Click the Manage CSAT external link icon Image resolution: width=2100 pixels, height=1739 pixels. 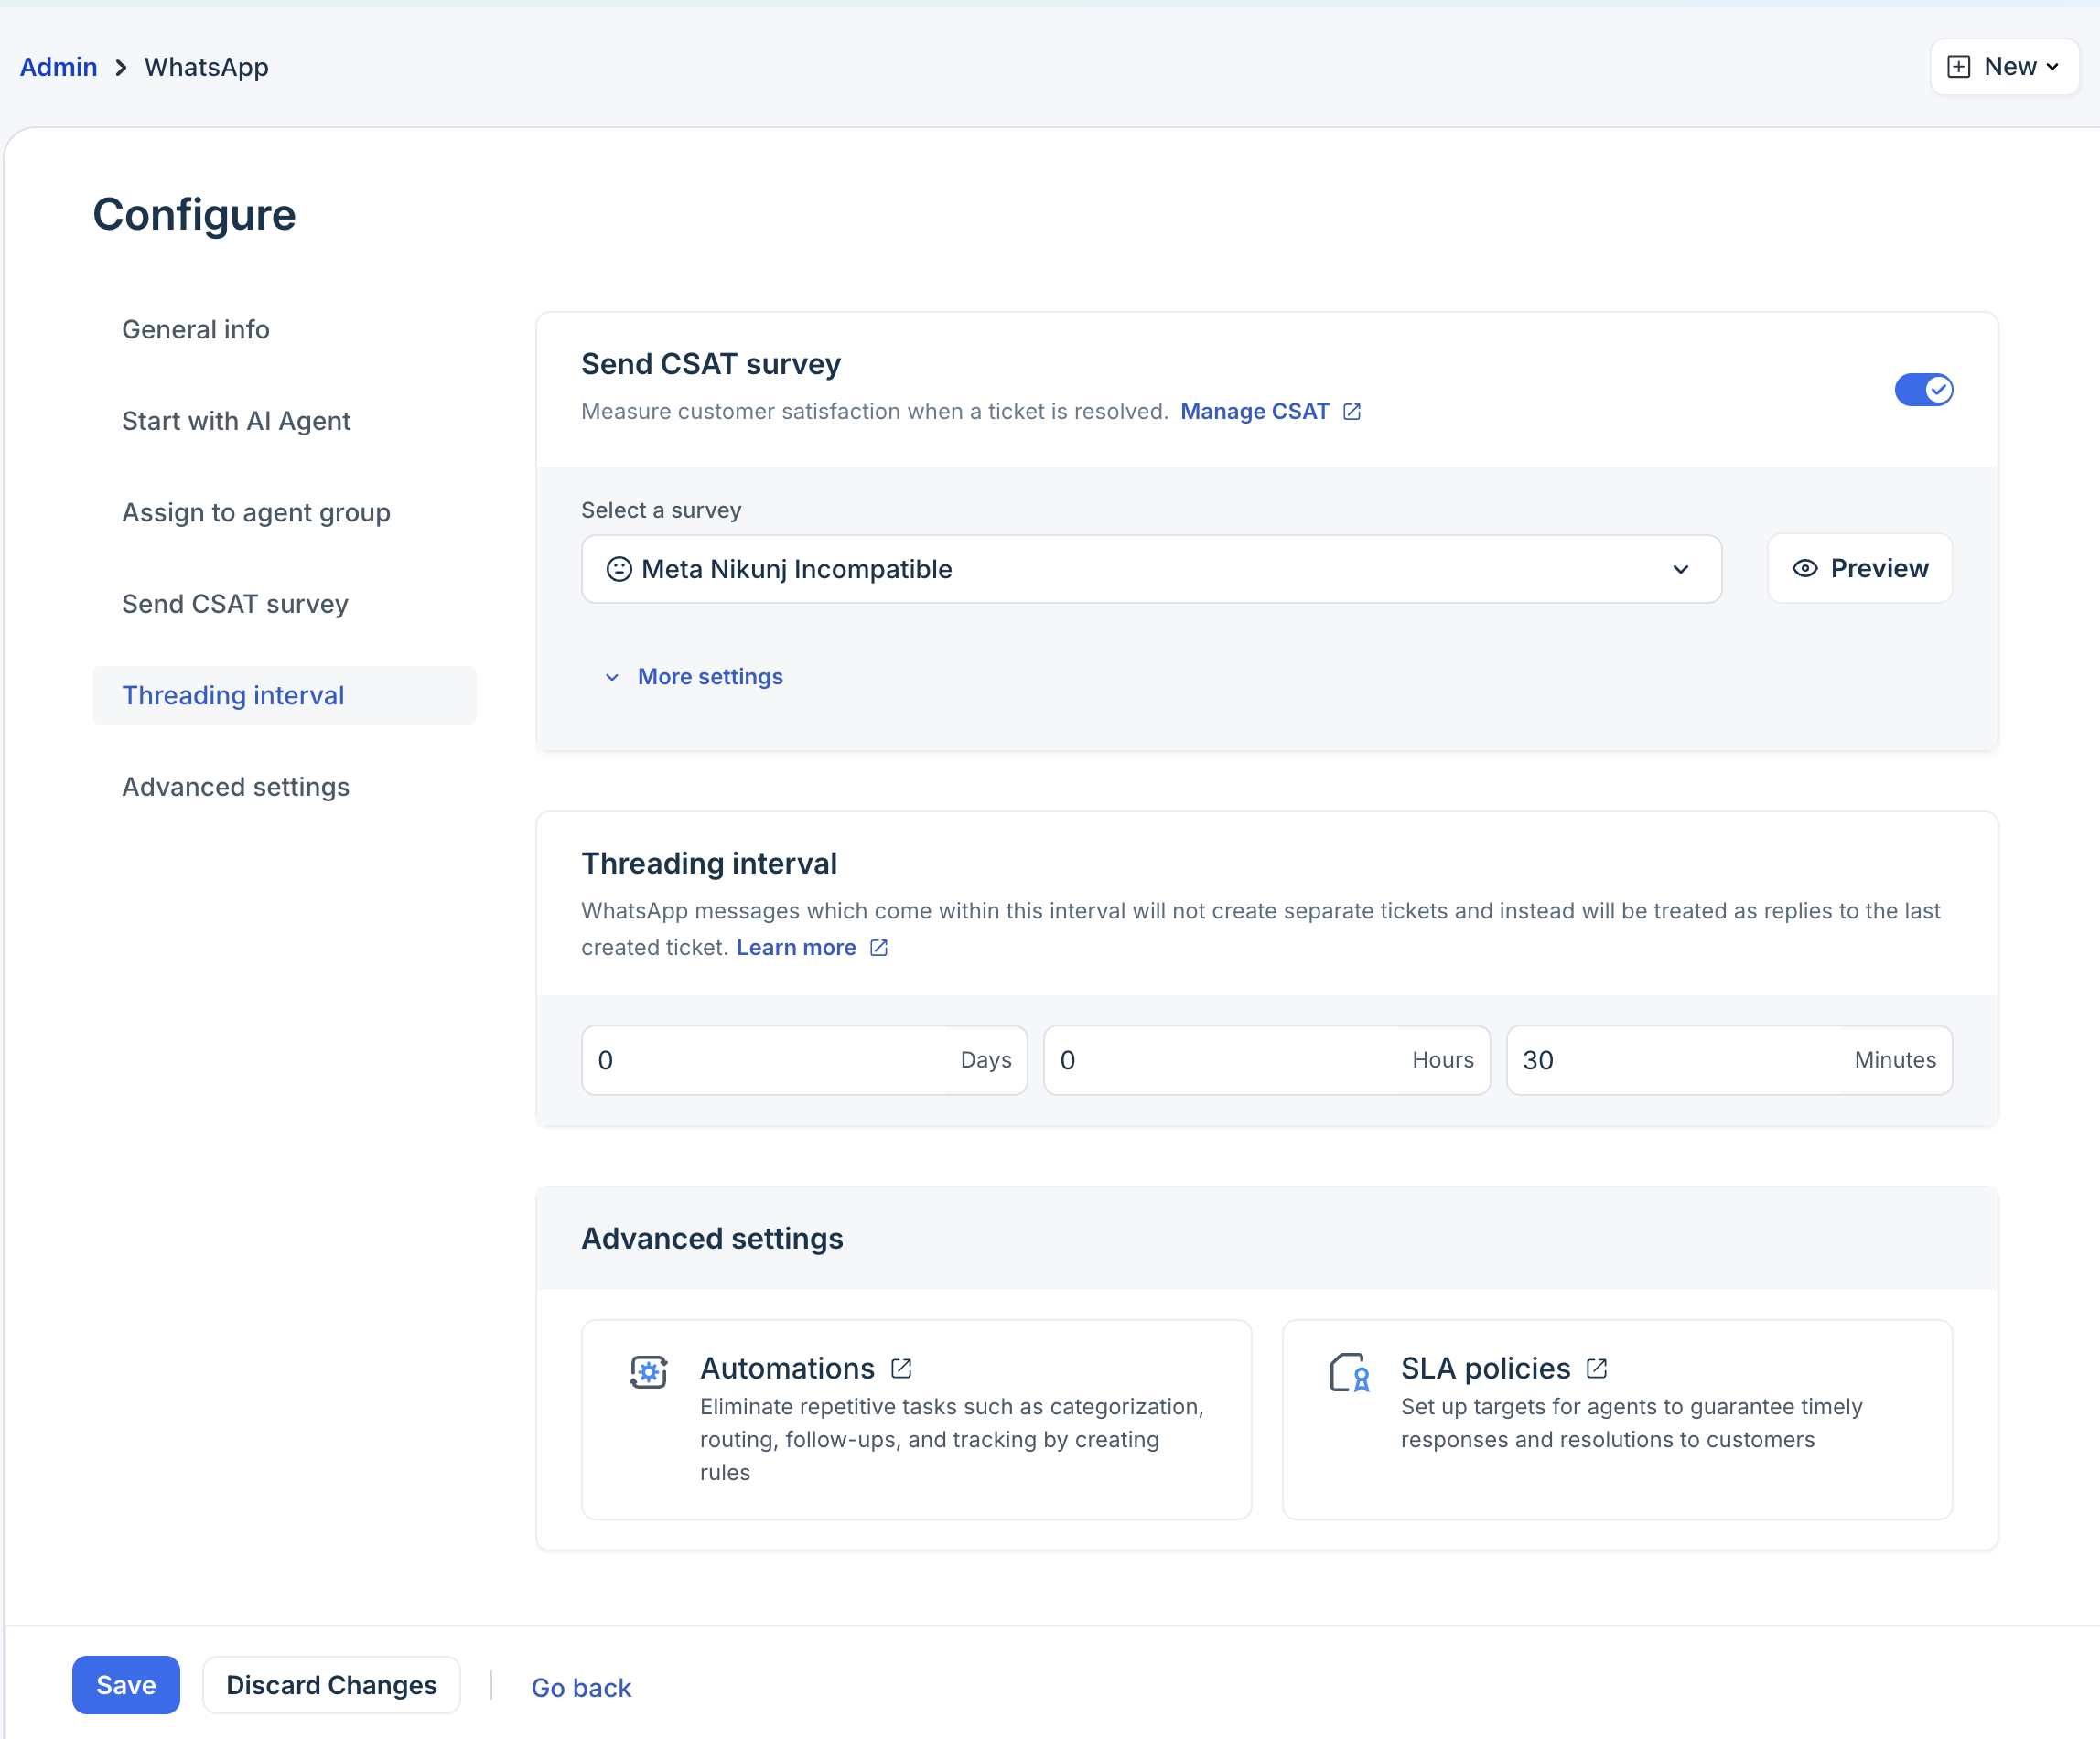tap(1352, 411)
